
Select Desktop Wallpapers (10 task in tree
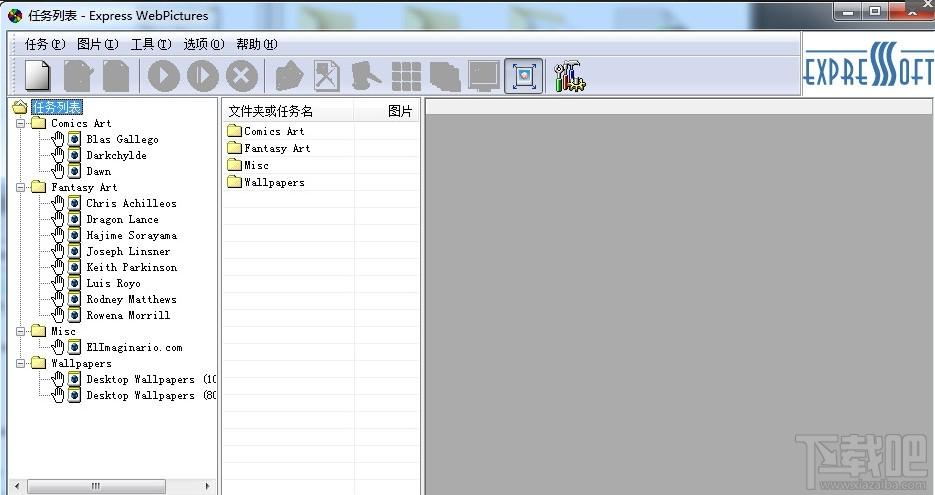click(151, 379)
